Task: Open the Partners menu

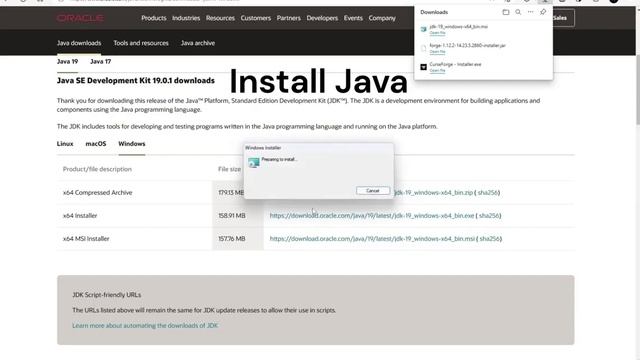Action: click(289, 18)
